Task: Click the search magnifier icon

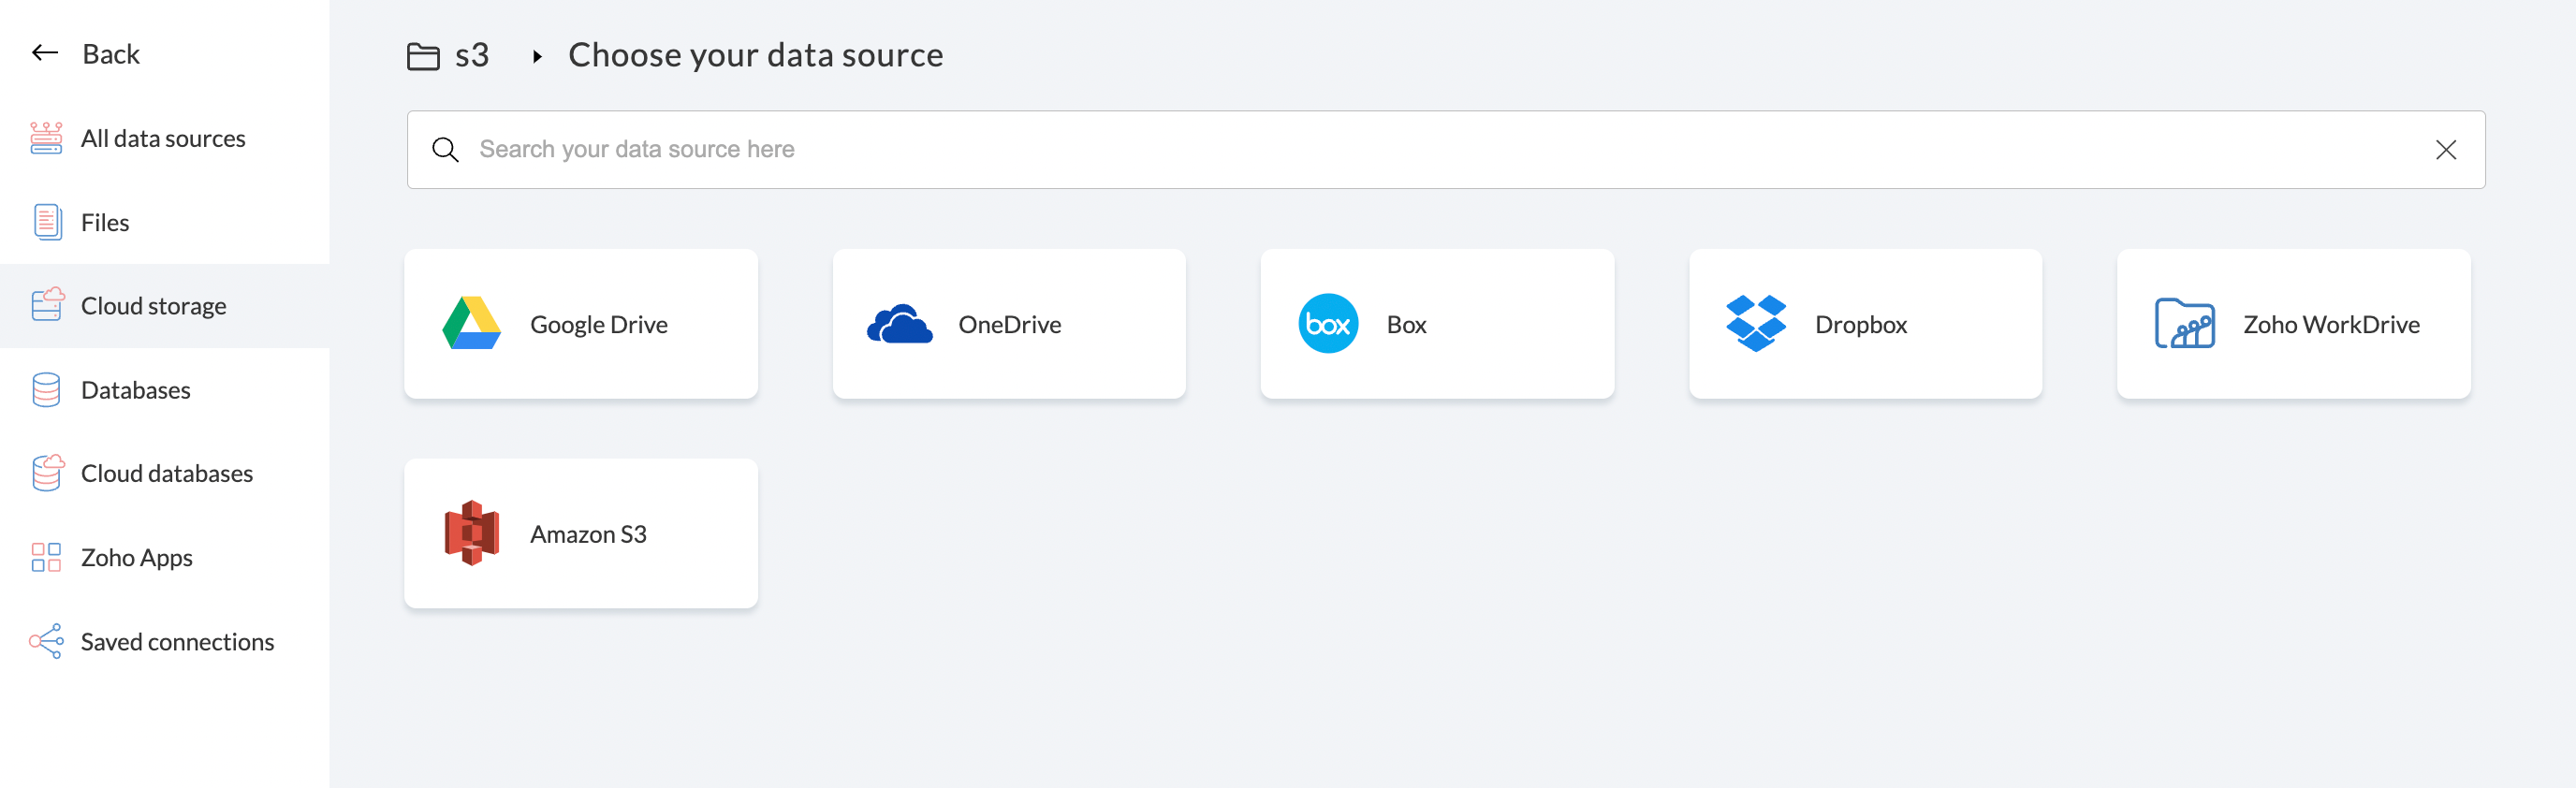Action: click(x=445, y=150)
